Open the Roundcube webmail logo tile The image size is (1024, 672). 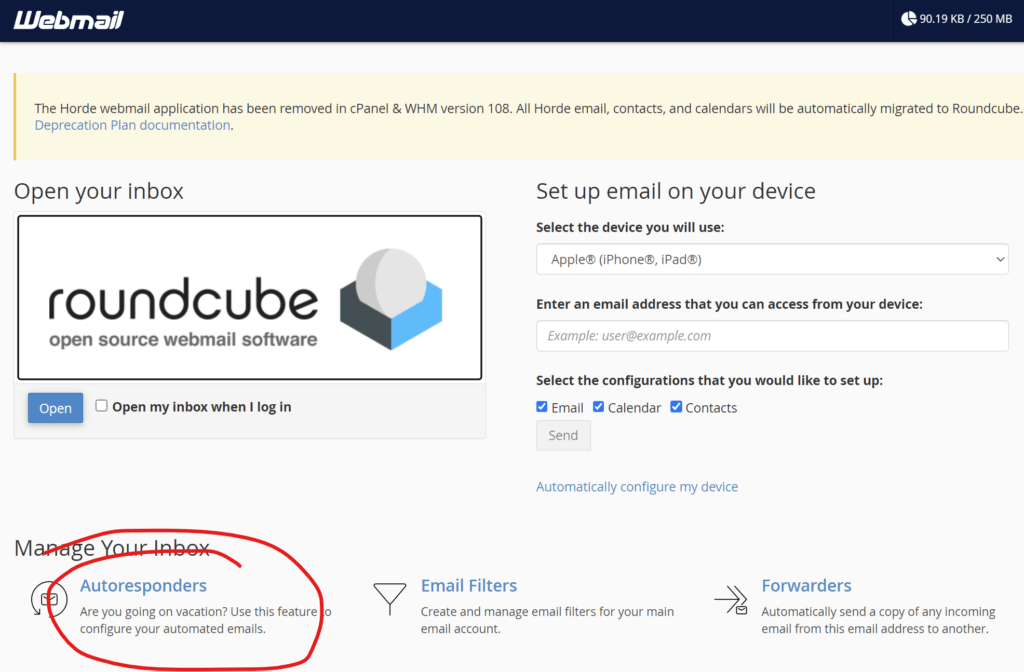(249, 298)
